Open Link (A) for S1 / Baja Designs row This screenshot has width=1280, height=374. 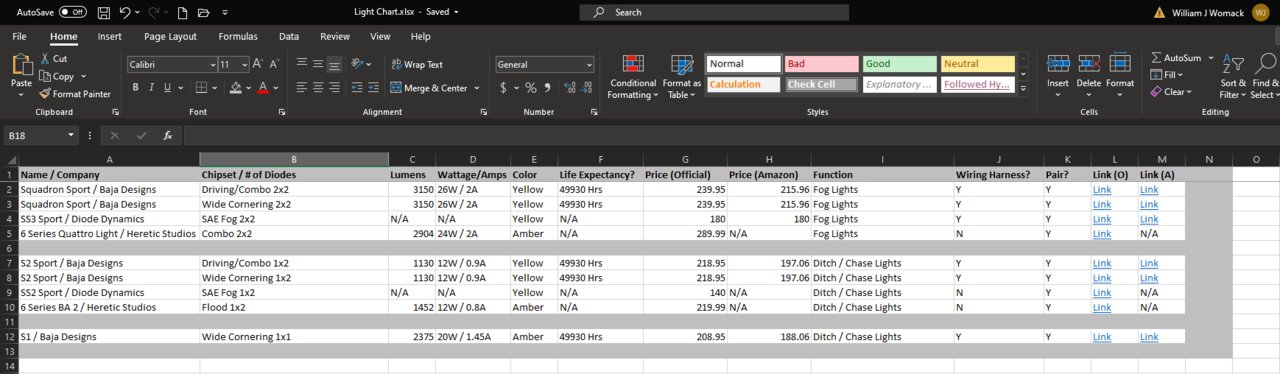tap(1149, 337)
